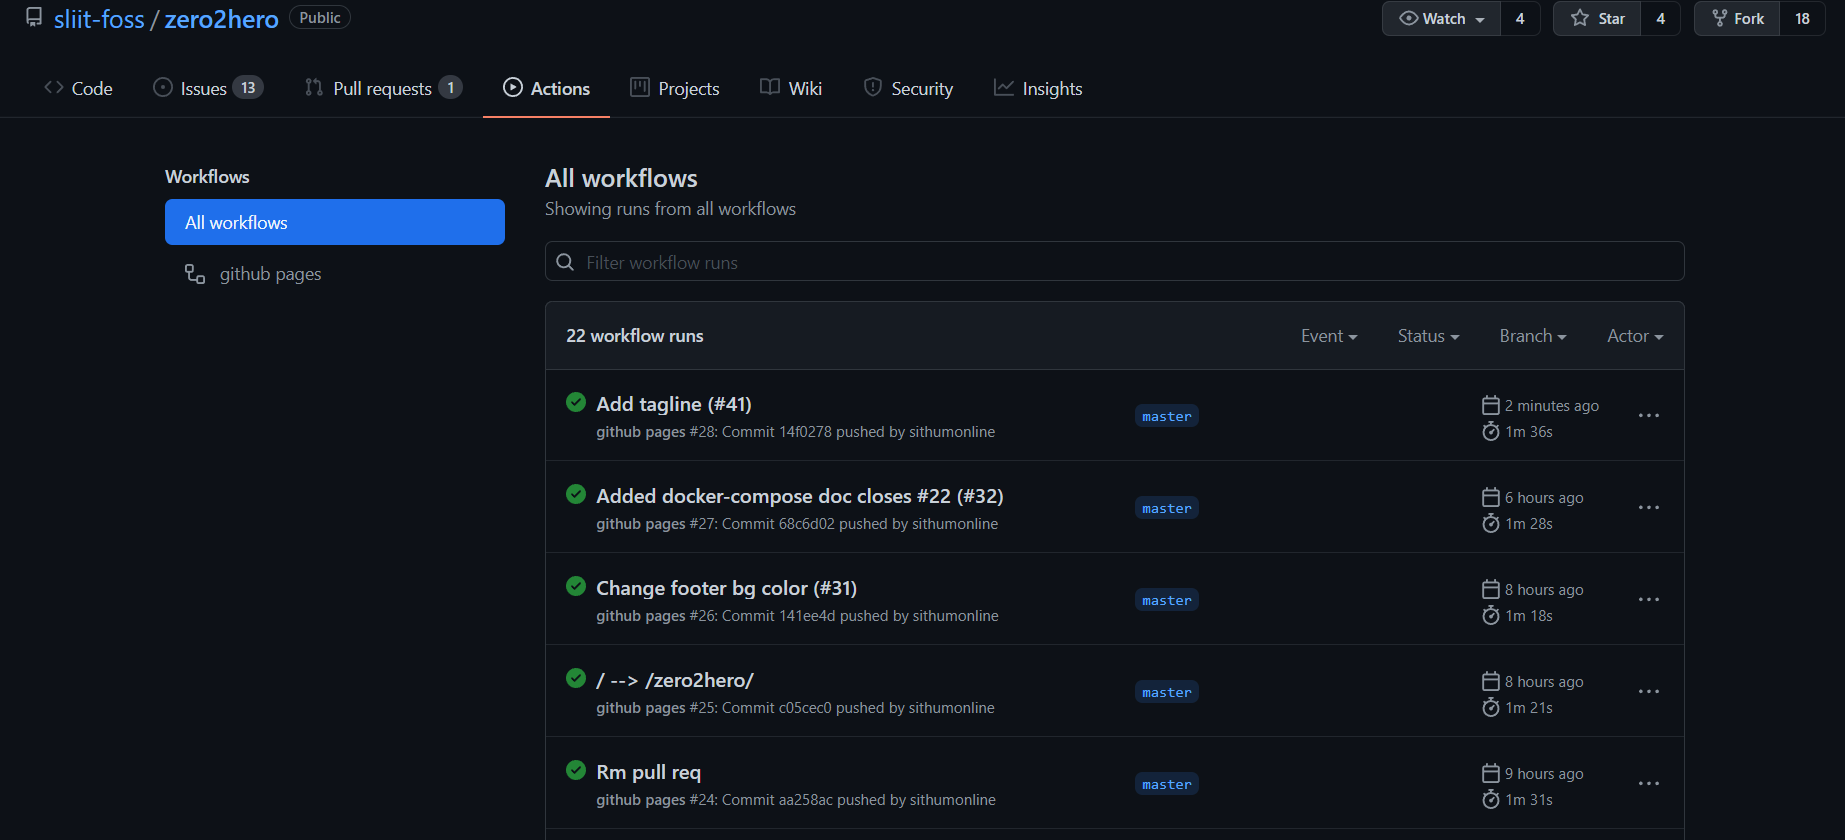Open the forks count 18
This screenshot has height=840, width=1845.
[1802, 19]
